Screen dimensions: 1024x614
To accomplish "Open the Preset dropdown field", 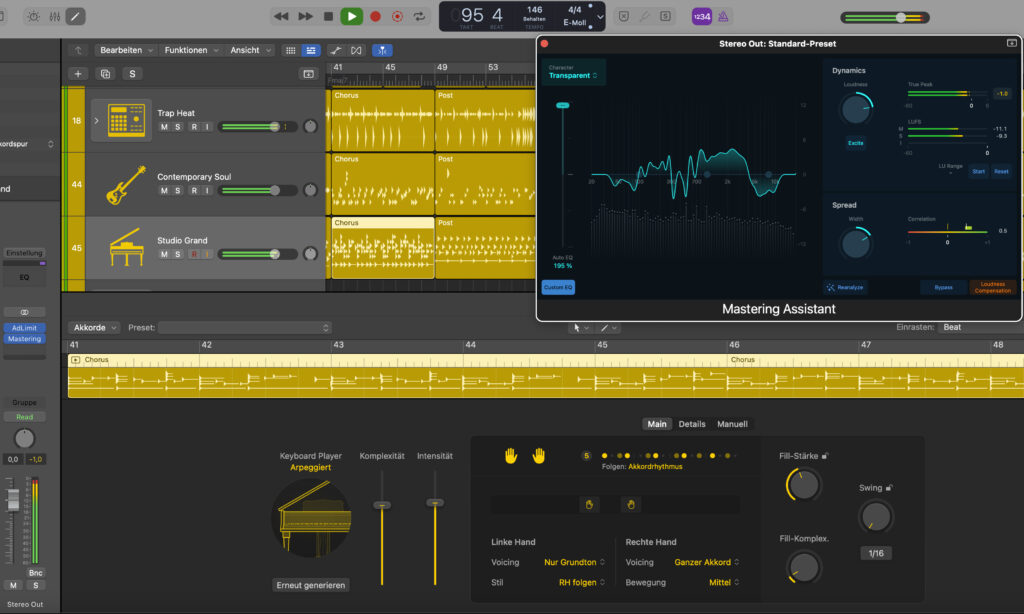I will 244,328.
